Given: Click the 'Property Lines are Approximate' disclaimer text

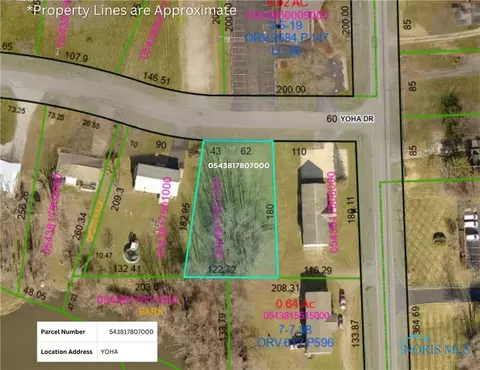Looking at the screenshot, I should [132, 10].
